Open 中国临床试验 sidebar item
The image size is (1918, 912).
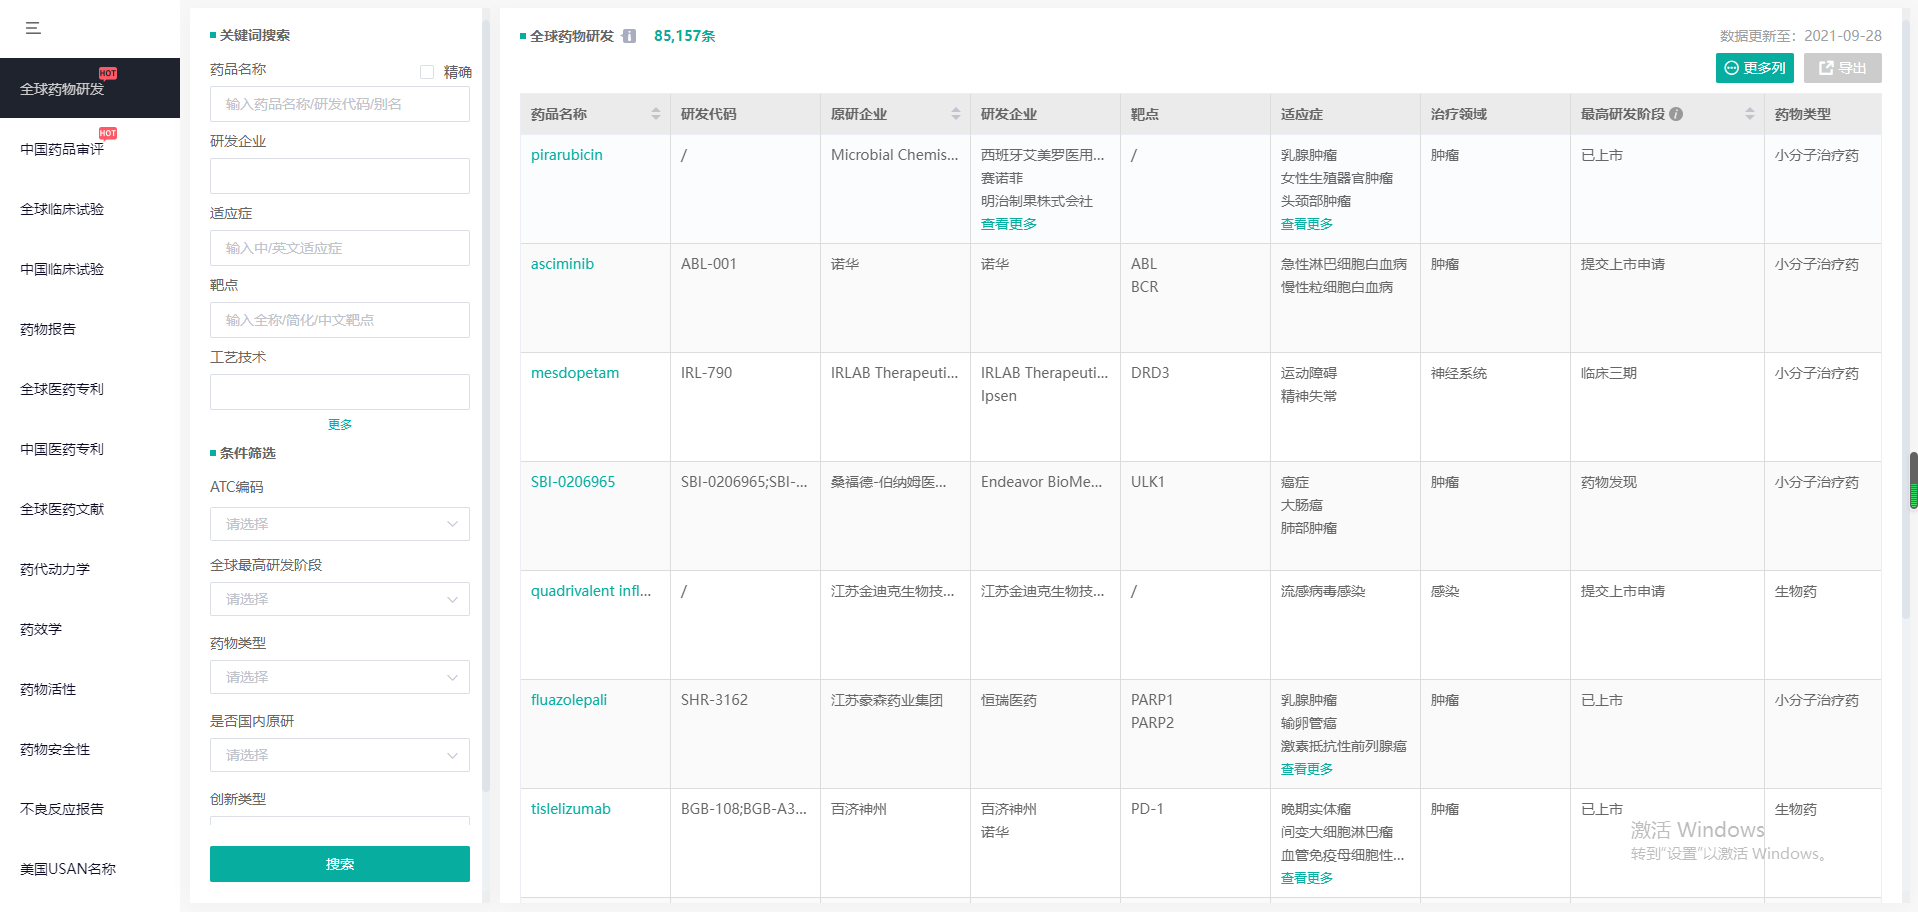click(90, 269)
